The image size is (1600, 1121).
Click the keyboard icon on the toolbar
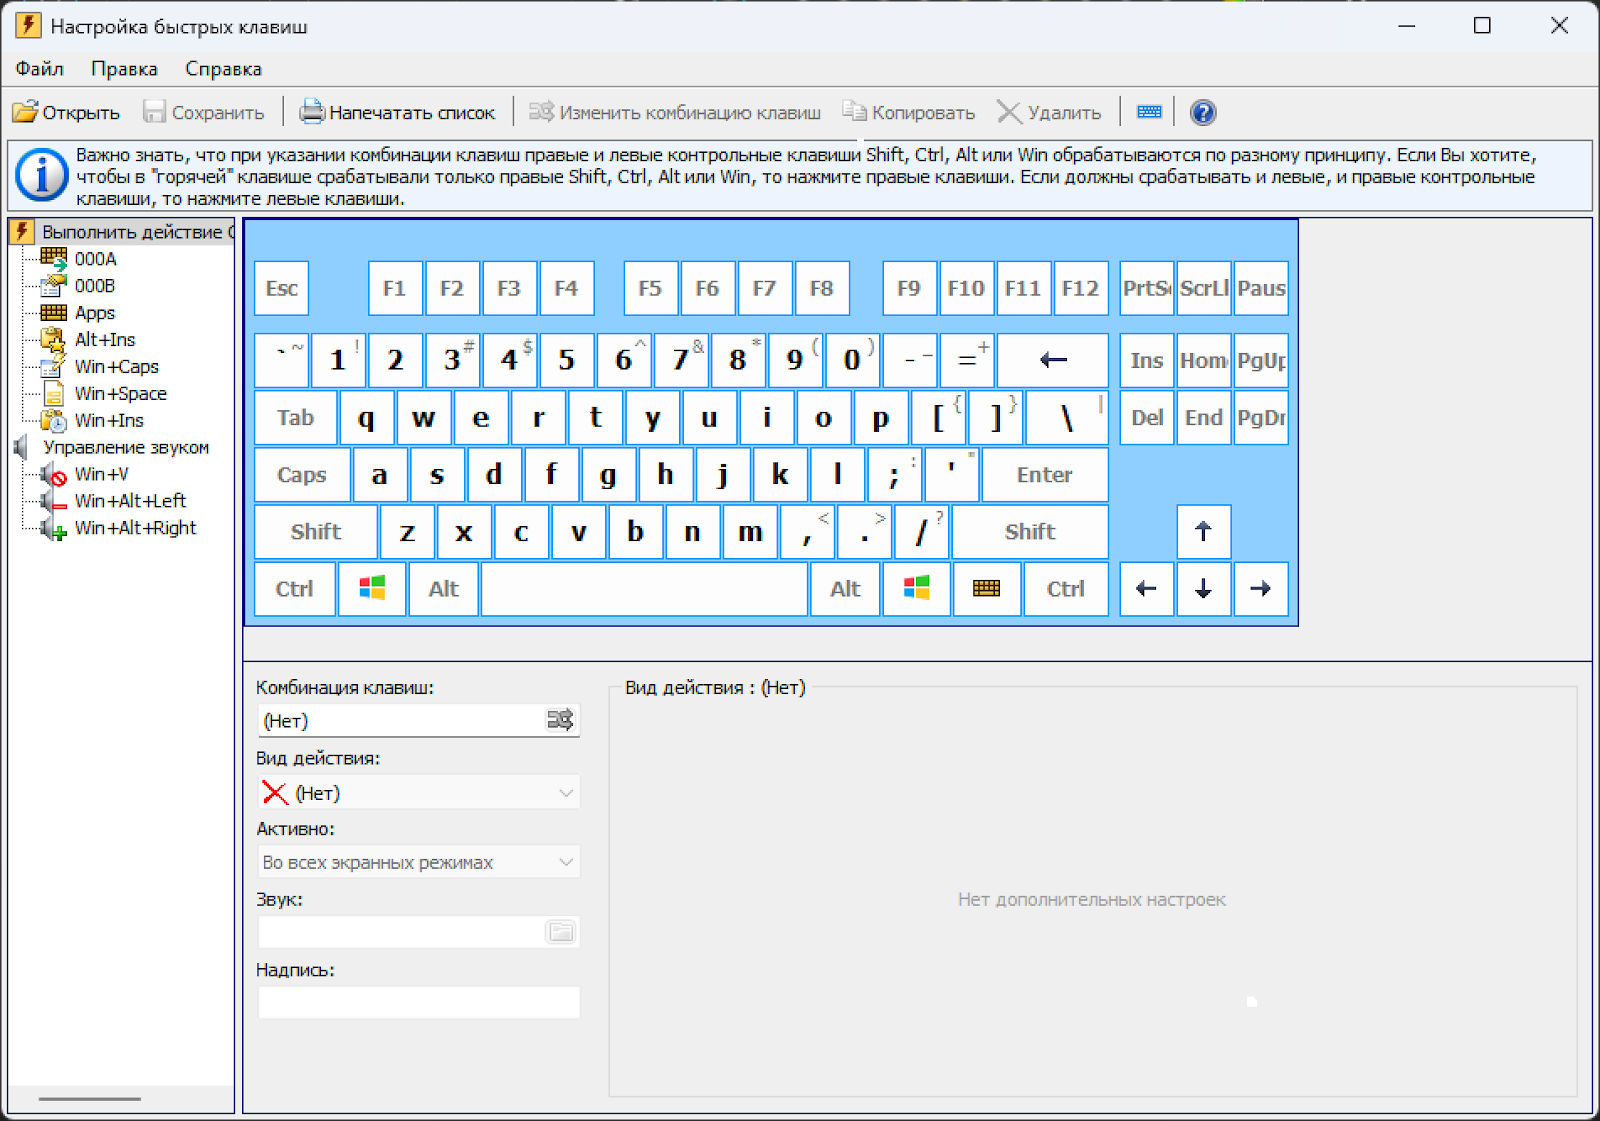click(1147, 111)
